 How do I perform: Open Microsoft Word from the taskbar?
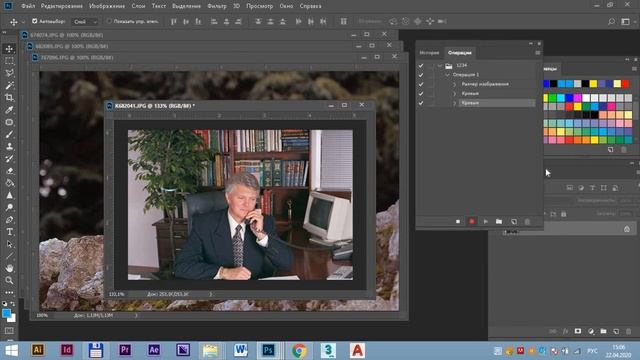point(240,350)
